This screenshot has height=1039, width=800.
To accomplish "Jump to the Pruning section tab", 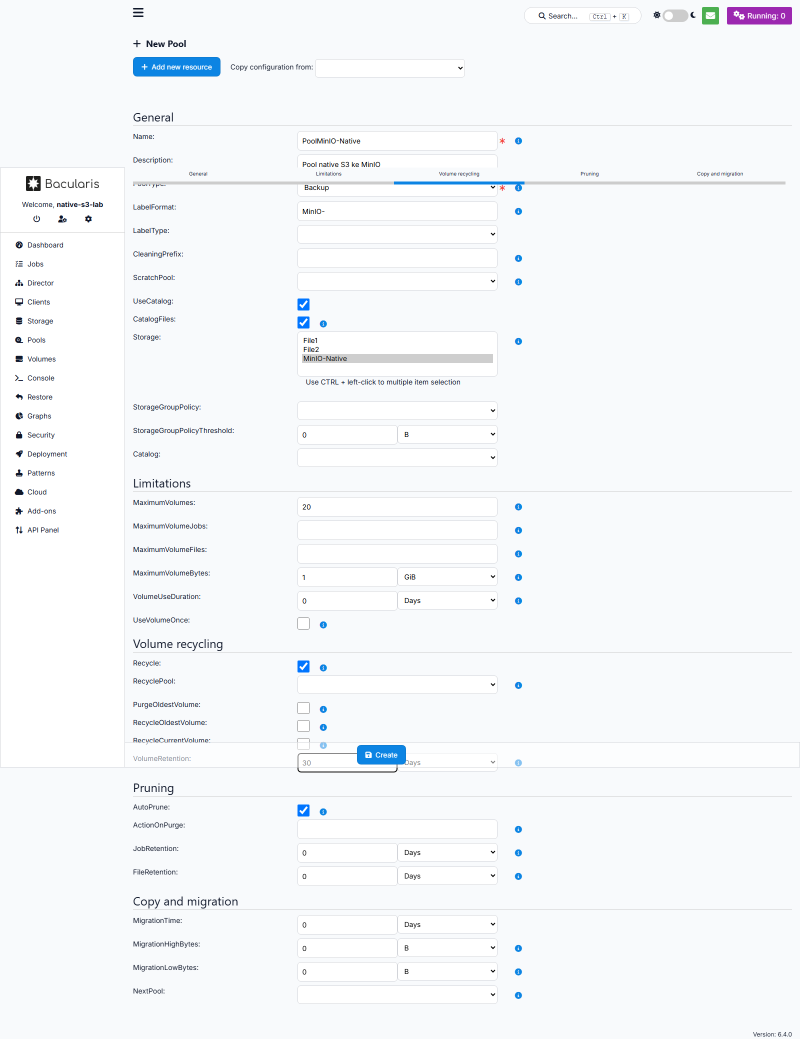I will tap(589, 174).
